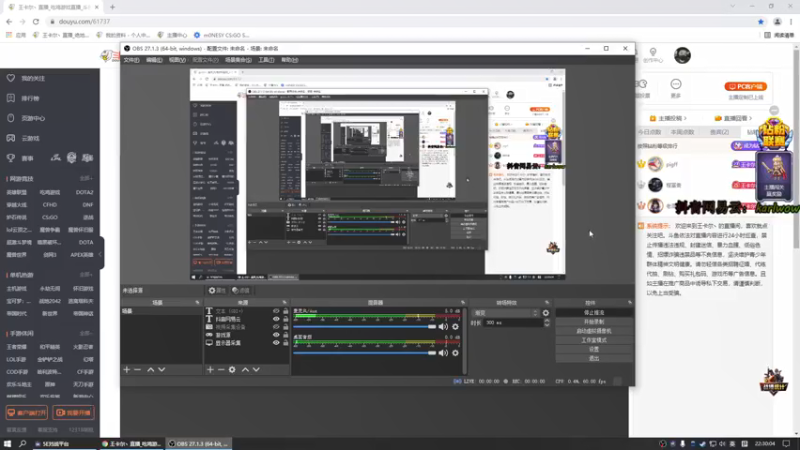Toggle visibility of the first text source
800x450 pixels.
[x=276, y=311]
